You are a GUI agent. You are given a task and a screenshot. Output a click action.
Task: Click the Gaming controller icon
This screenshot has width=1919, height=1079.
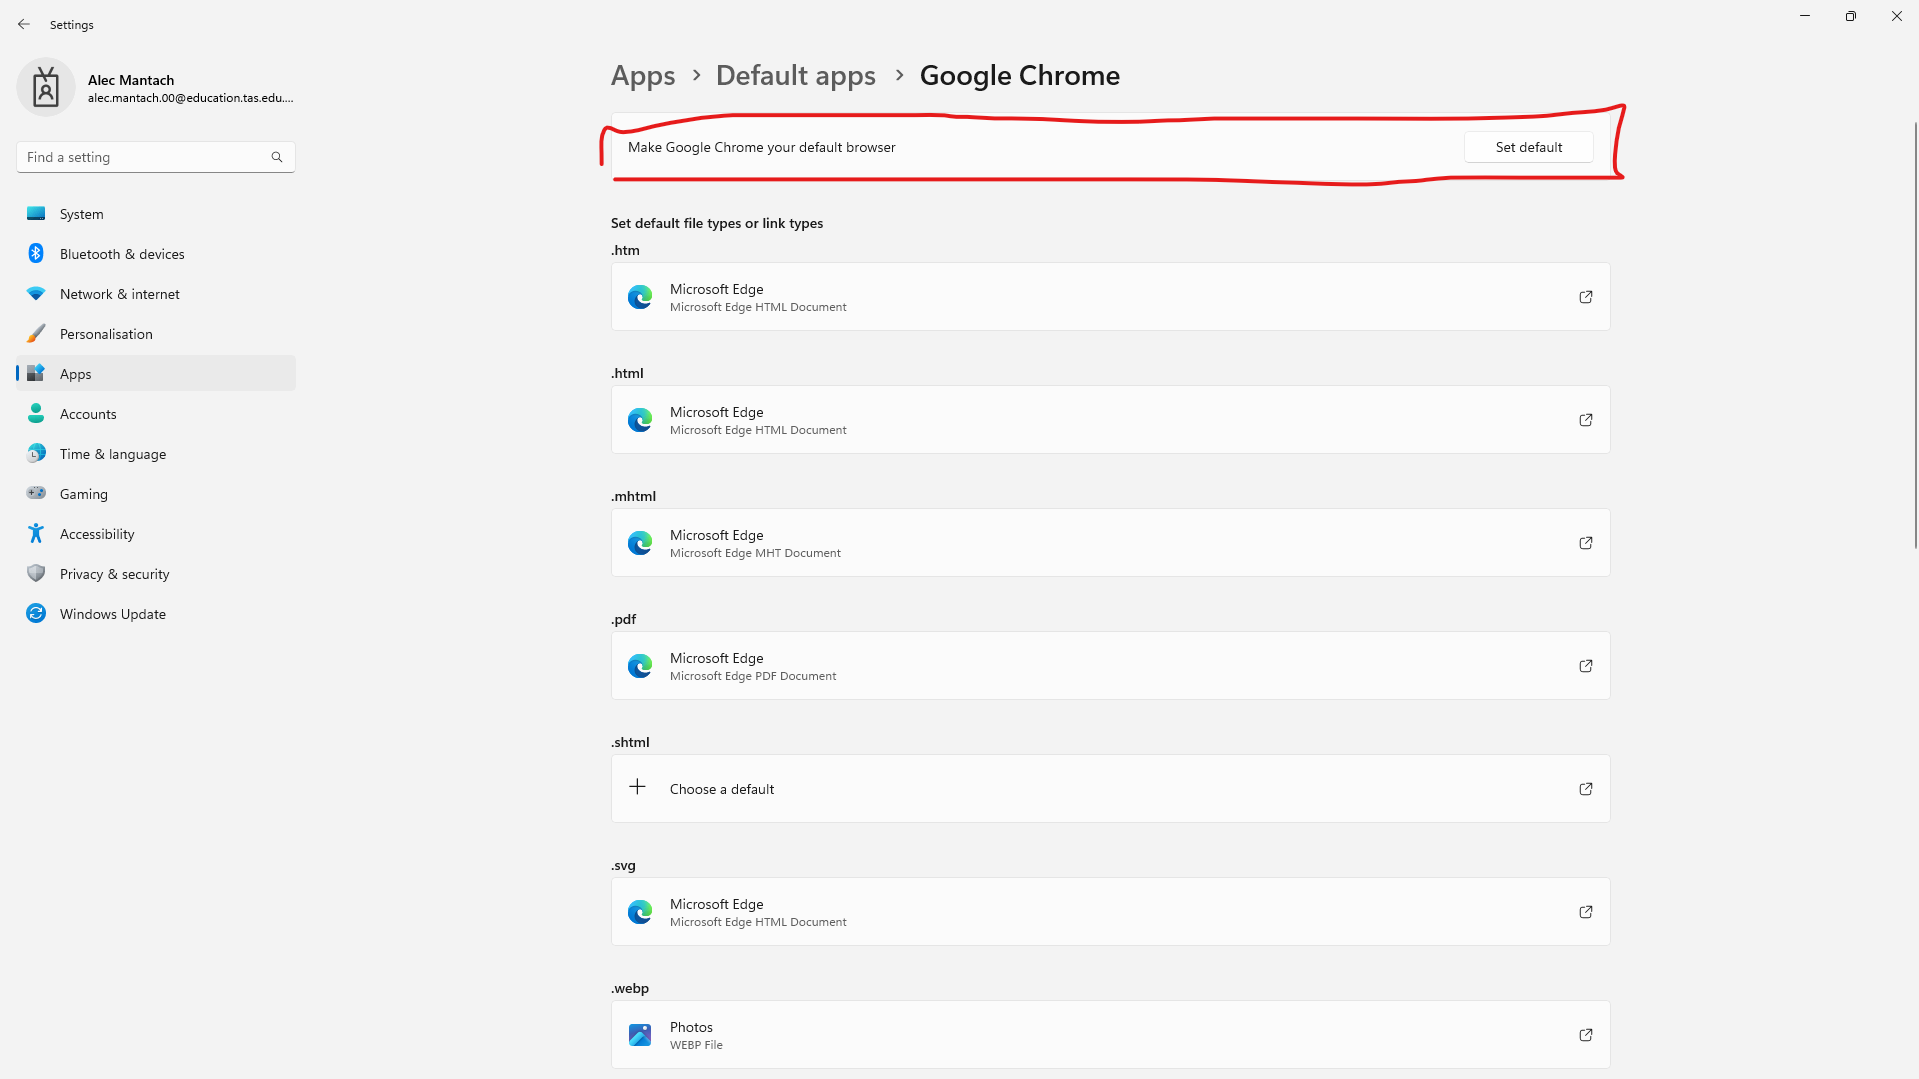[36, 493]
